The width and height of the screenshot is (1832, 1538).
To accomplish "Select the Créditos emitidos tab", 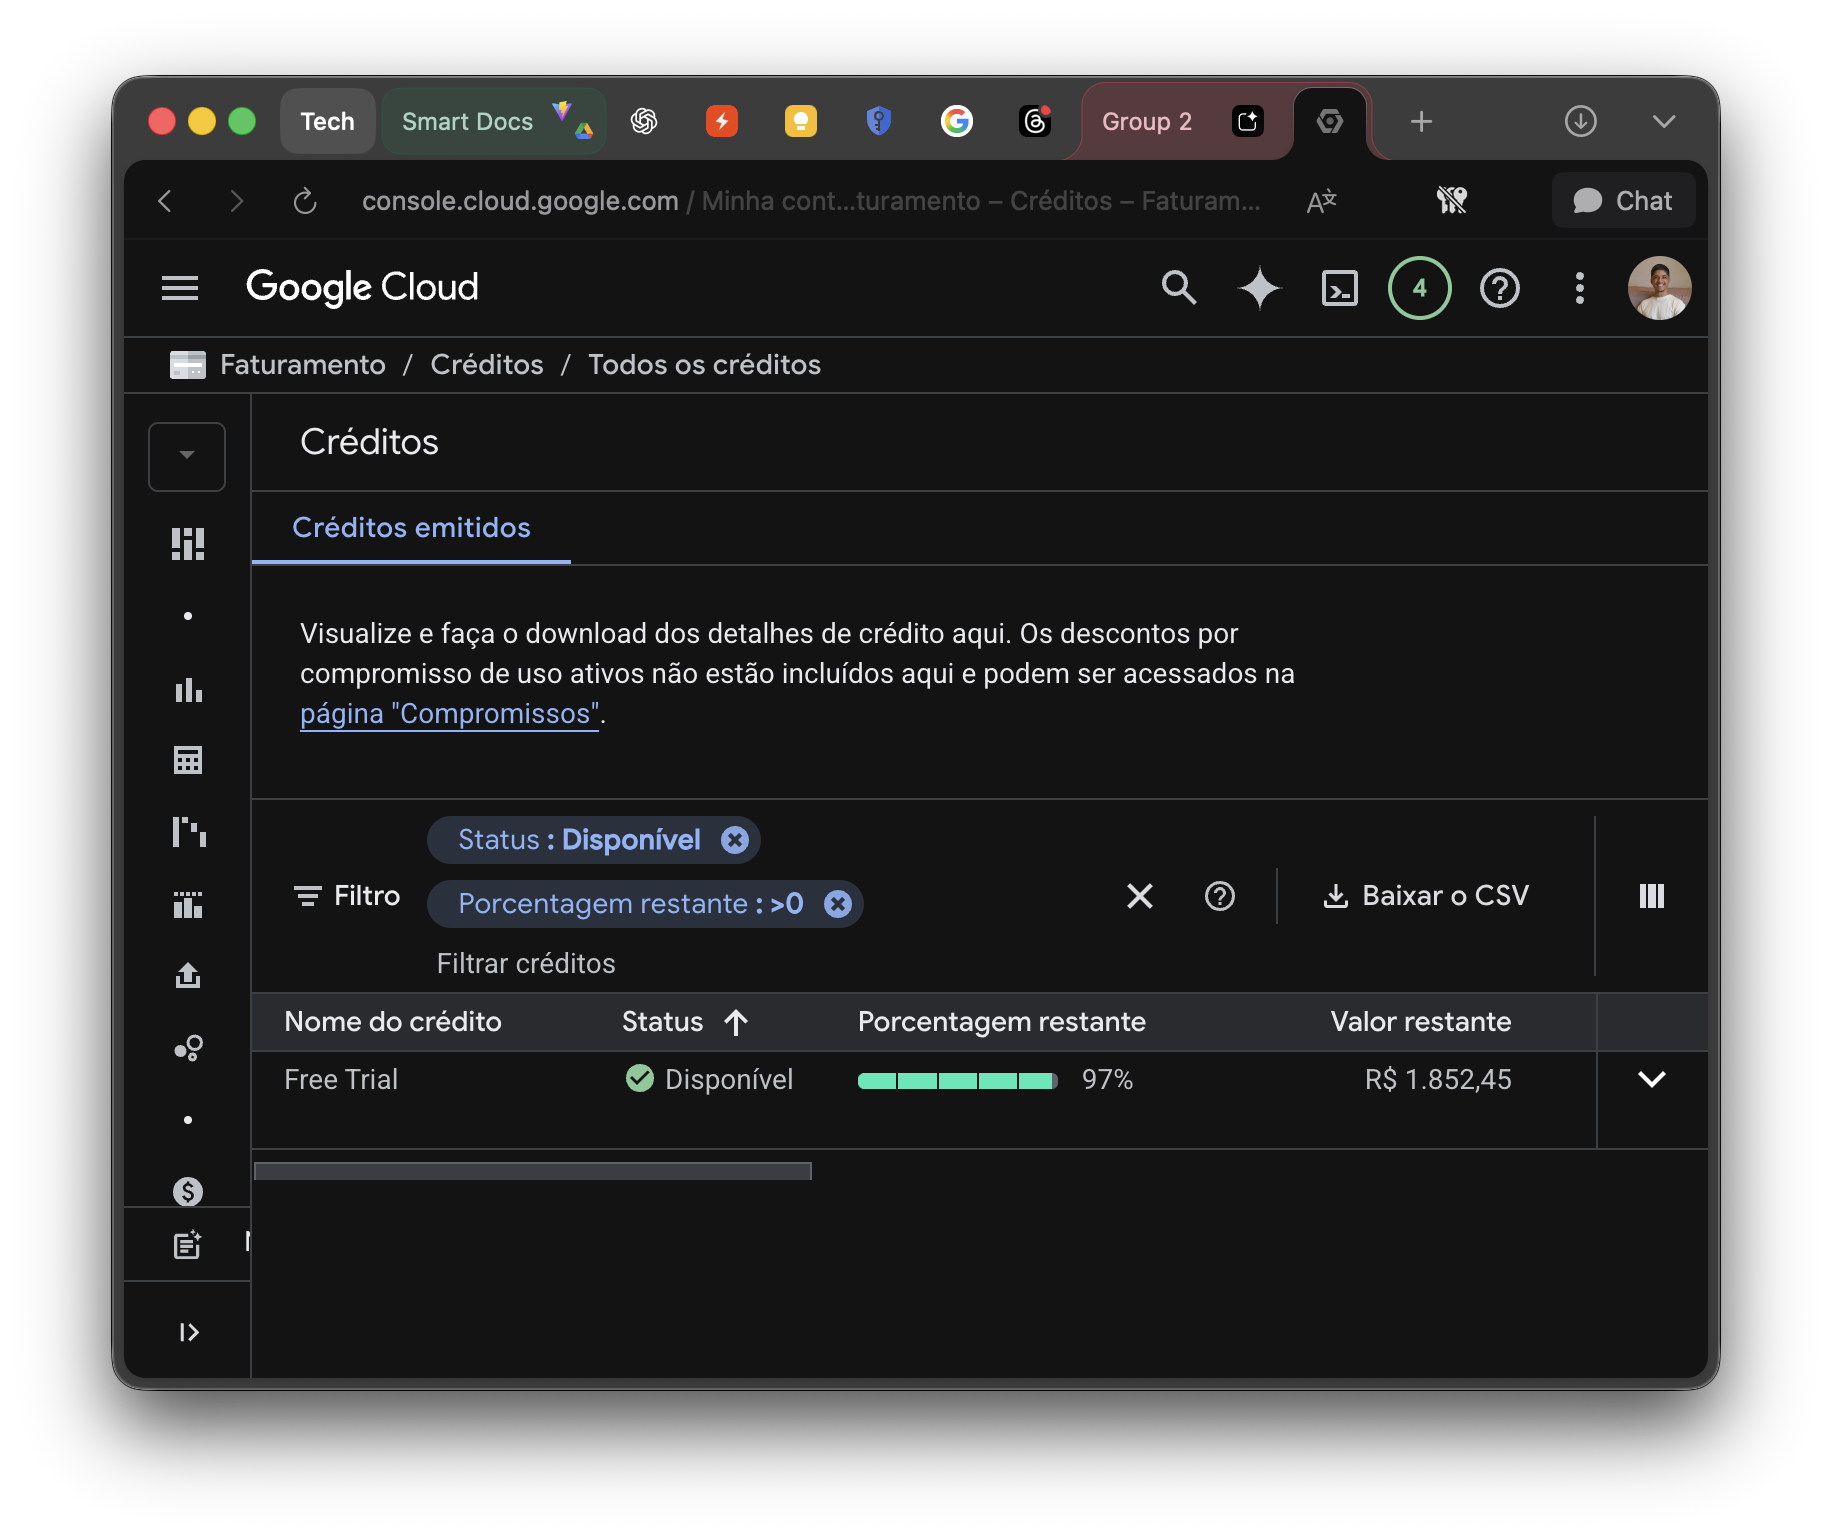I will (411, 528).
